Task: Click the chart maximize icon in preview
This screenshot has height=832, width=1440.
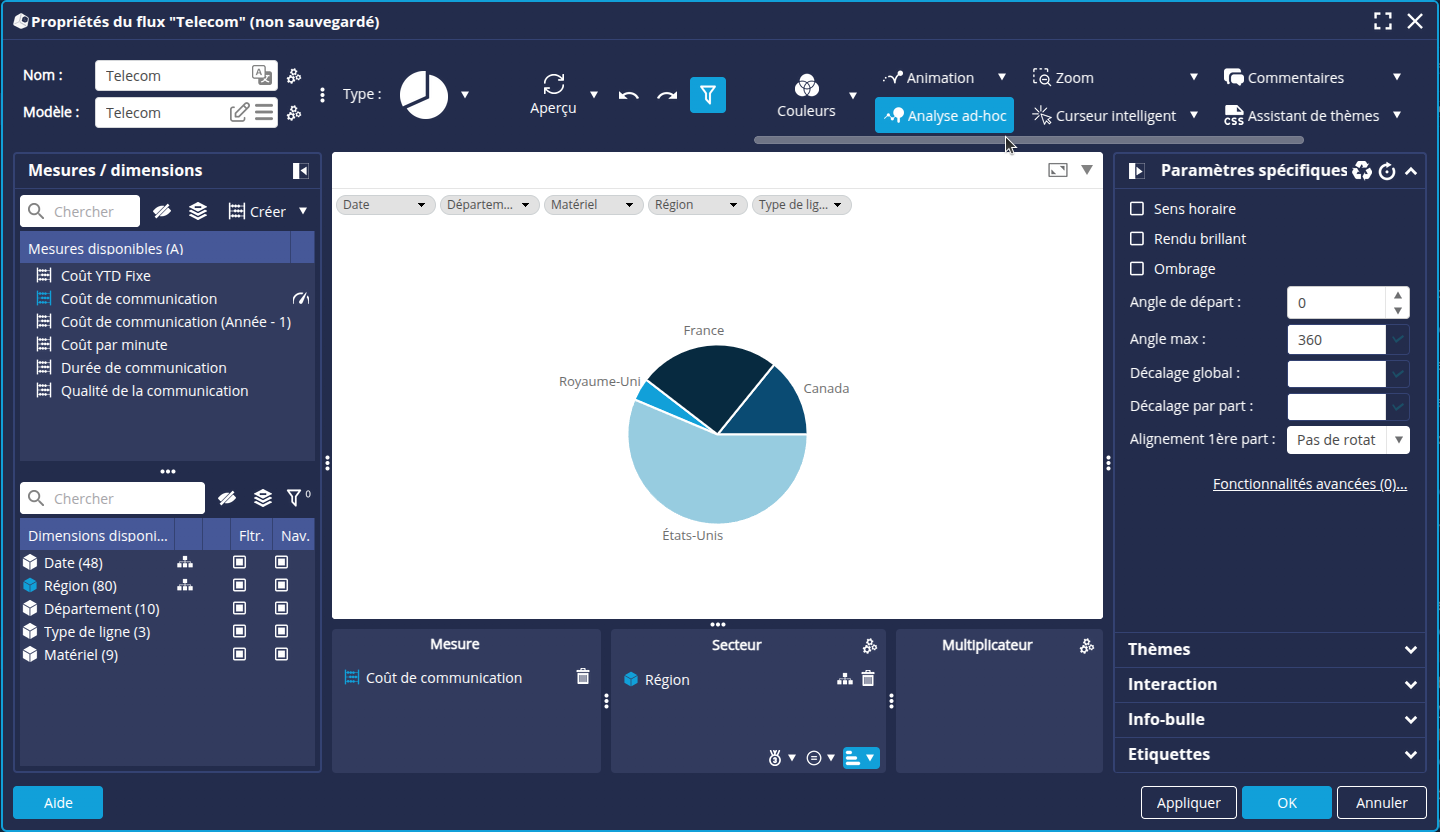Action: (x=1057, y=170)
